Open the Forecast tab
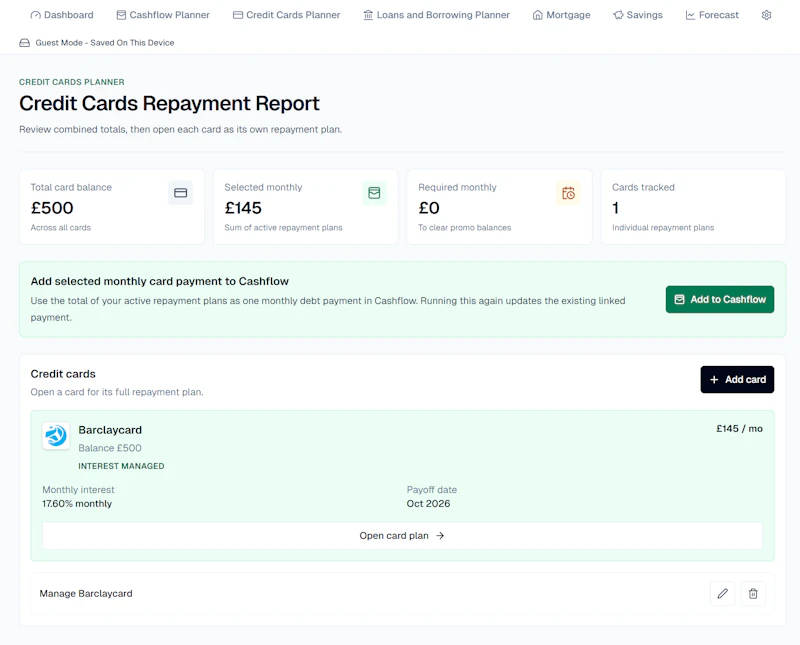This screenshot has width=800, height=645. 712,15
